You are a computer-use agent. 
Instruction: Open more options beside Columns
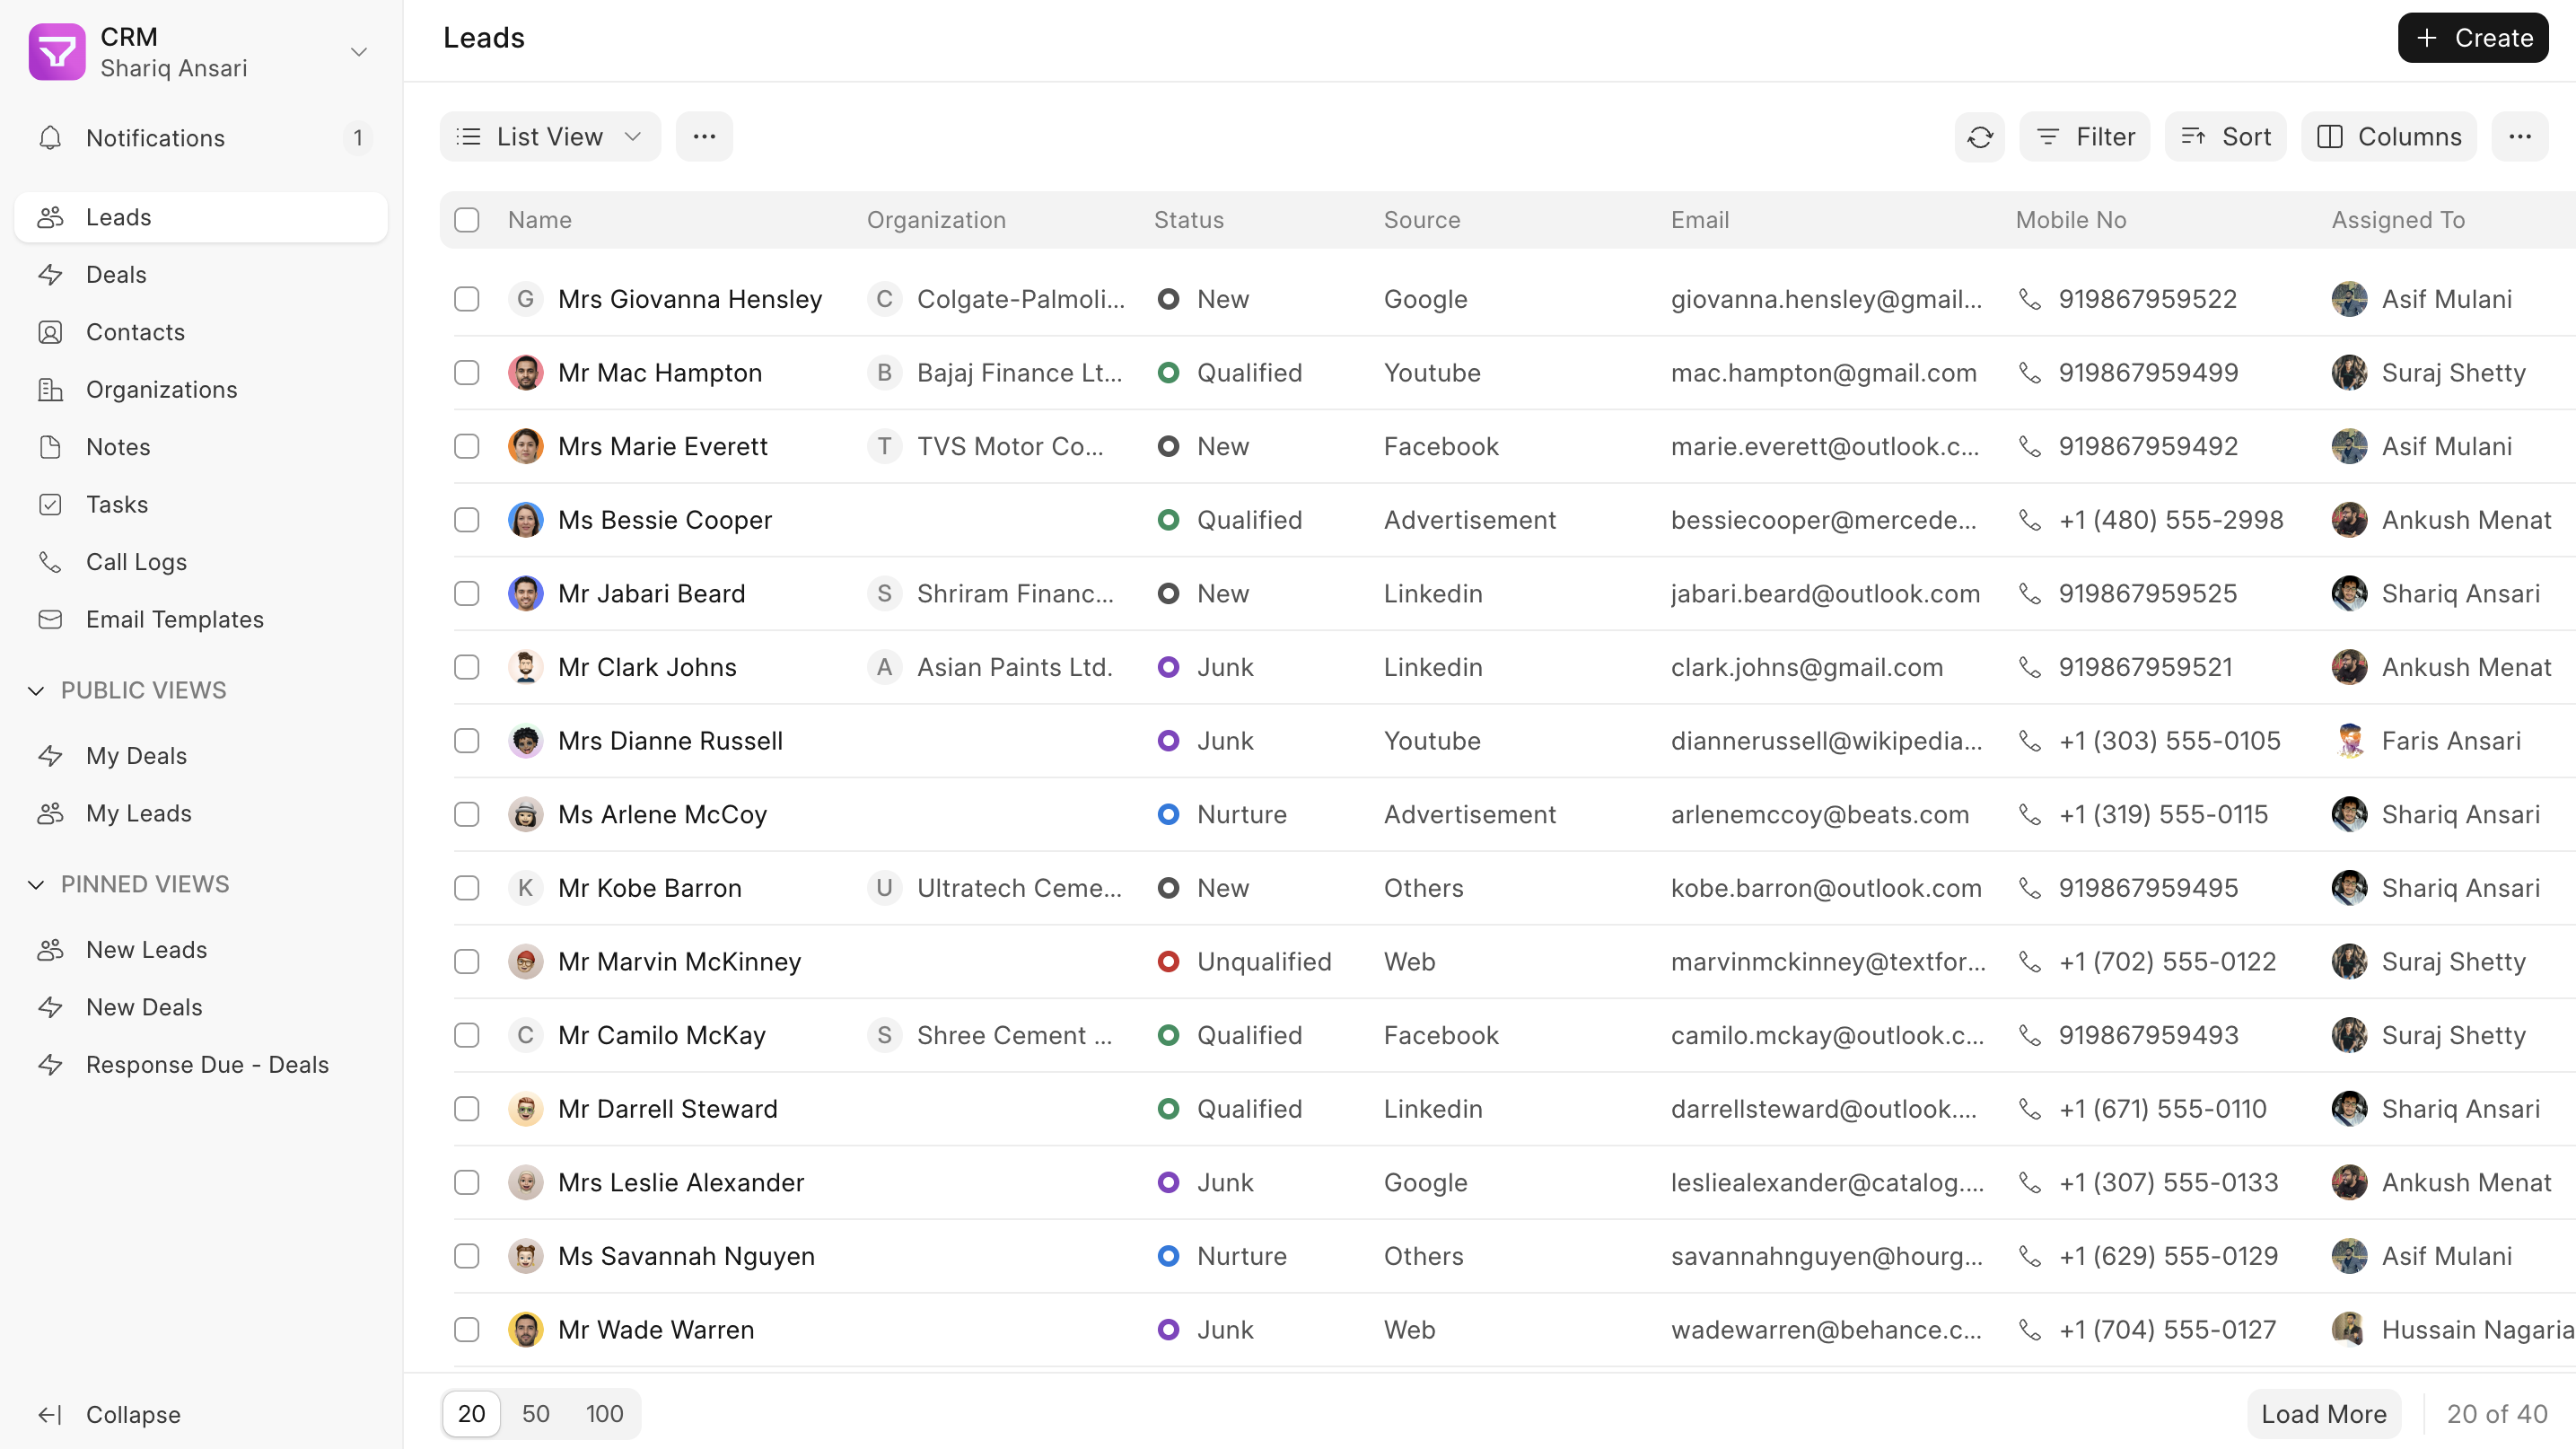click(x=2519, y=137)
